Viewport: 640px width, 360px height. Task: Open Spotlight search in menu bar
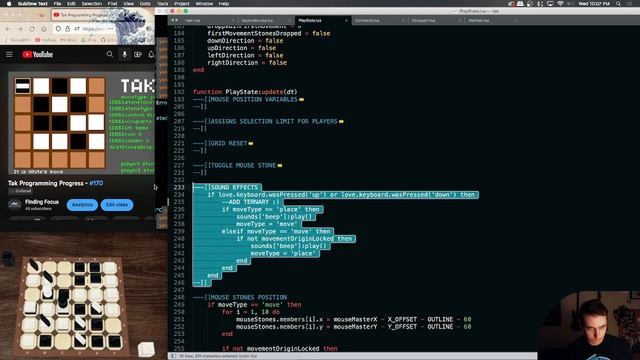619,4
